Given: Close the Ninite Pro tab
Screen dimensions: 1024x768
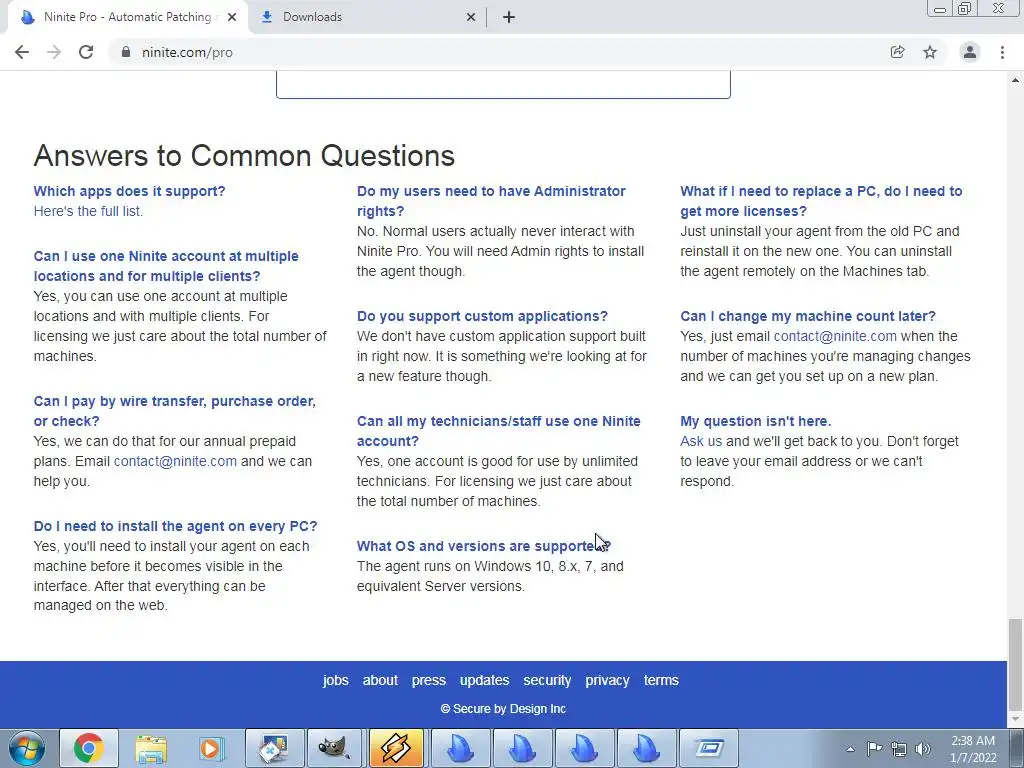Looking at the screenshot, I should coord(232,18).
